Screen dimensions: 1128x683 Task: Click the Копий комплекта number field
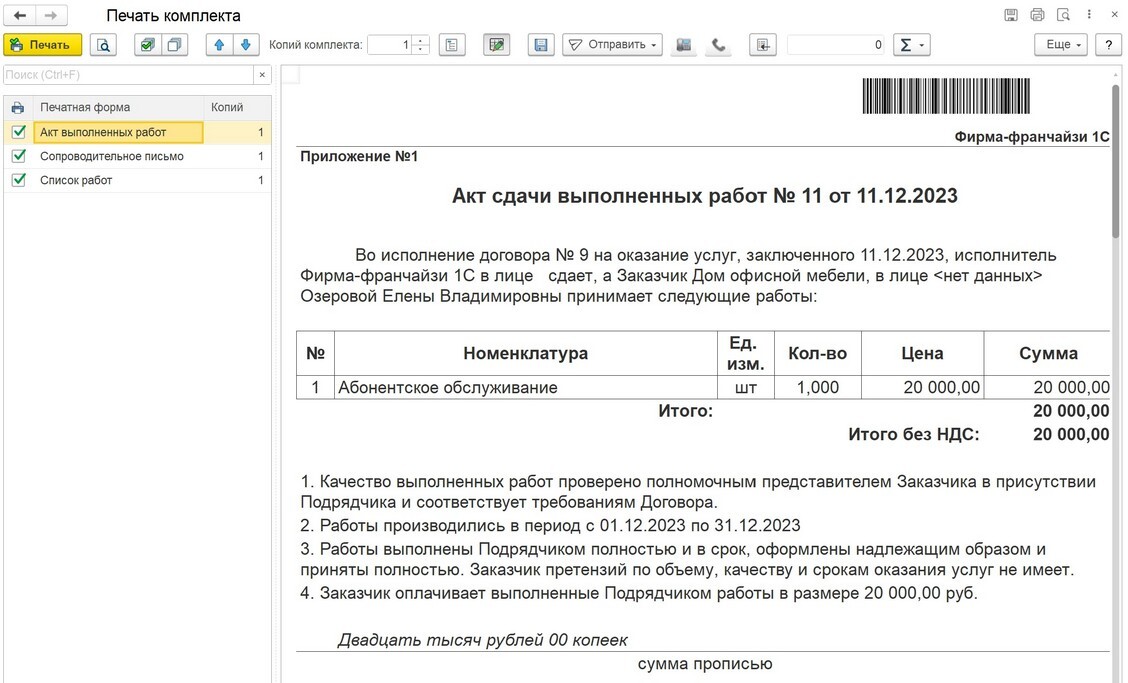click(389, 45)
